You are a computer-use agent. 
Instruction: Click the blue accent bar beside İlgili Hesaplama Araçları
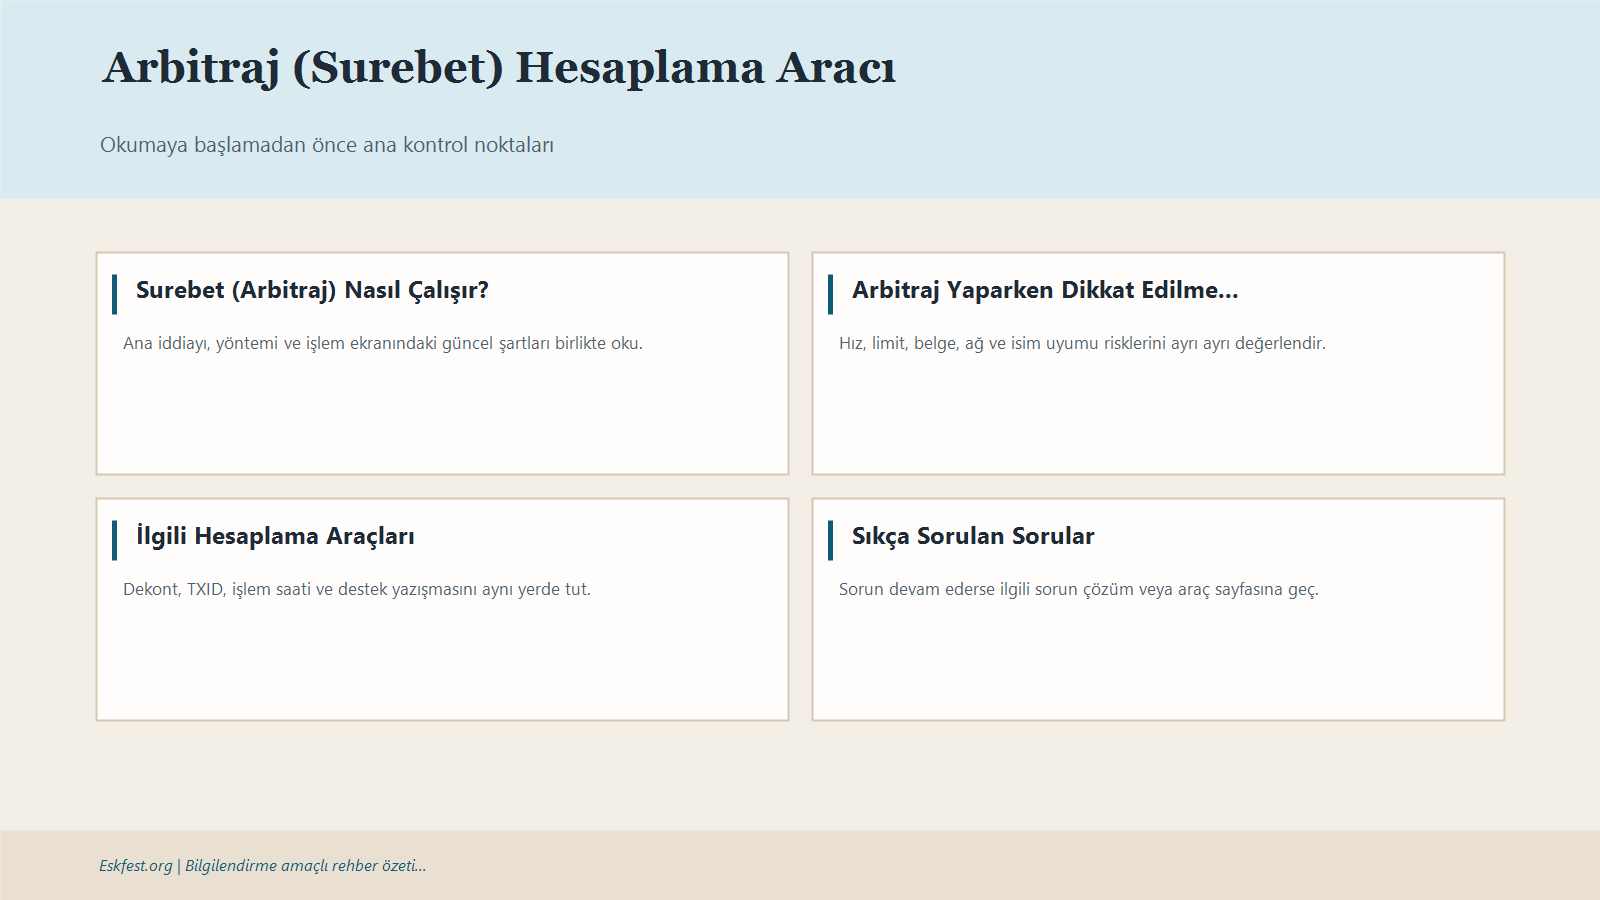tap(115, 540)
